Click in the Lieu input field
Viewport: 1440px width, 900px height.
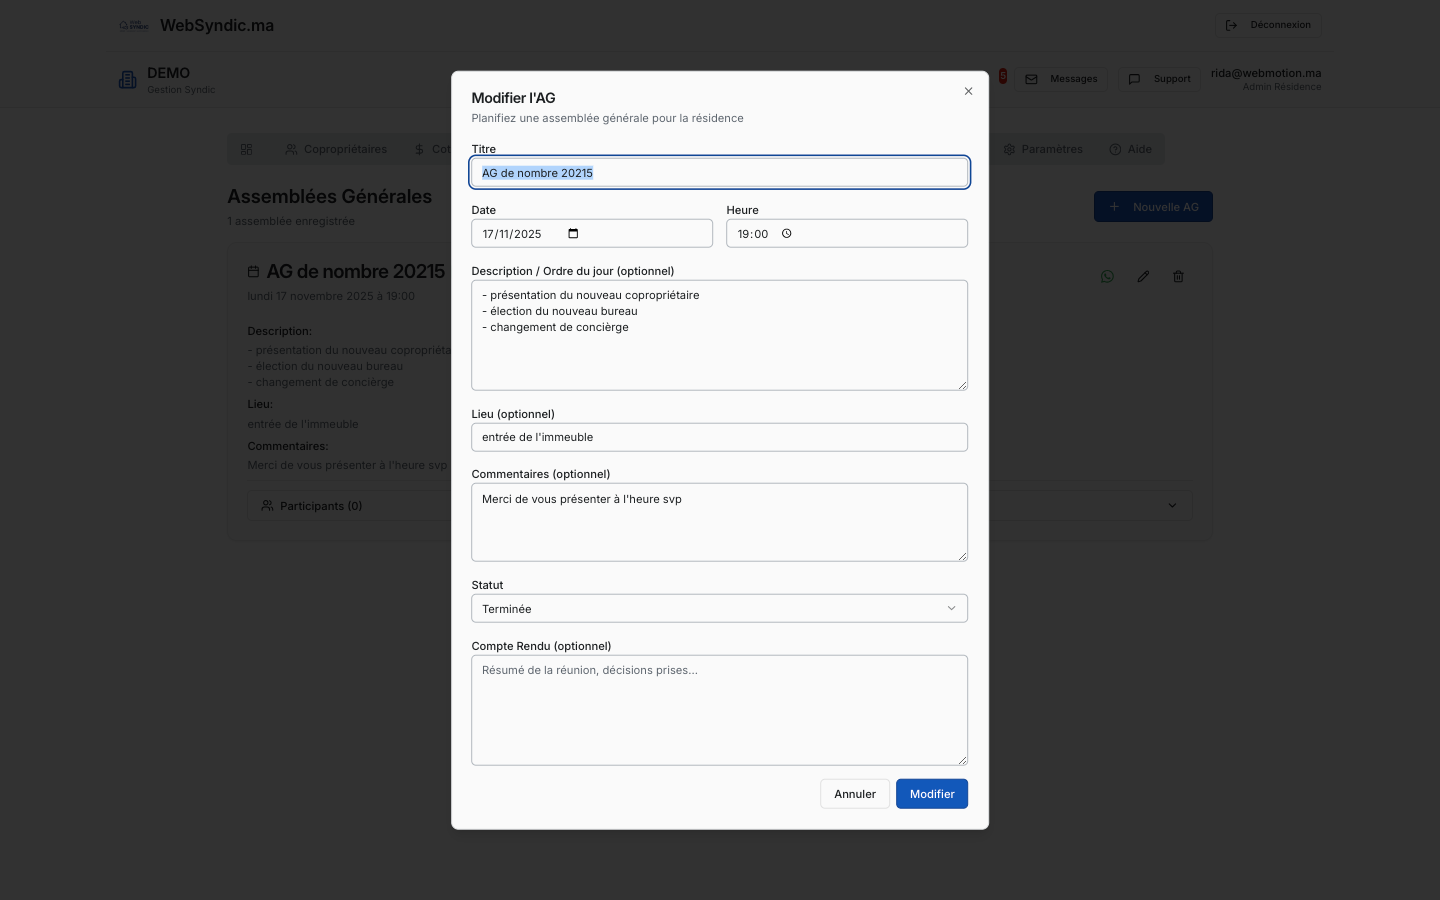719,438
